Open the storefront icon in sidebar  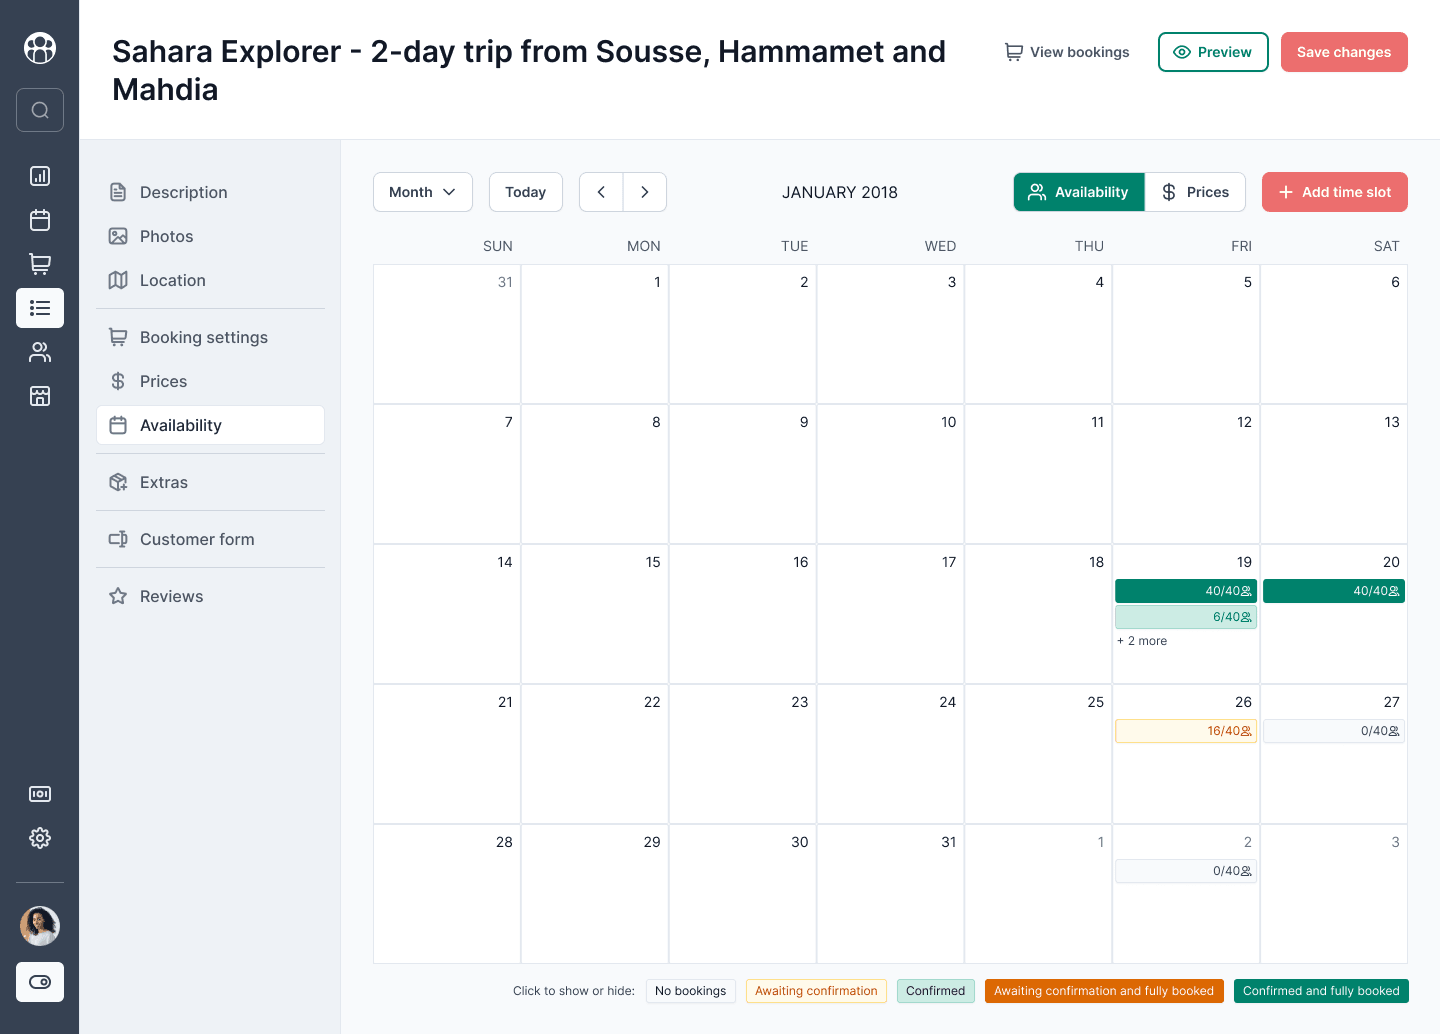[x=40, y=396]
